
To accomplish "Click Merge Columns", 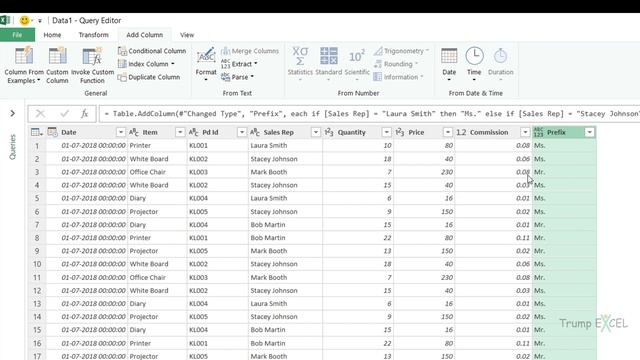I will pyautogui.click(x=250, y=51).
